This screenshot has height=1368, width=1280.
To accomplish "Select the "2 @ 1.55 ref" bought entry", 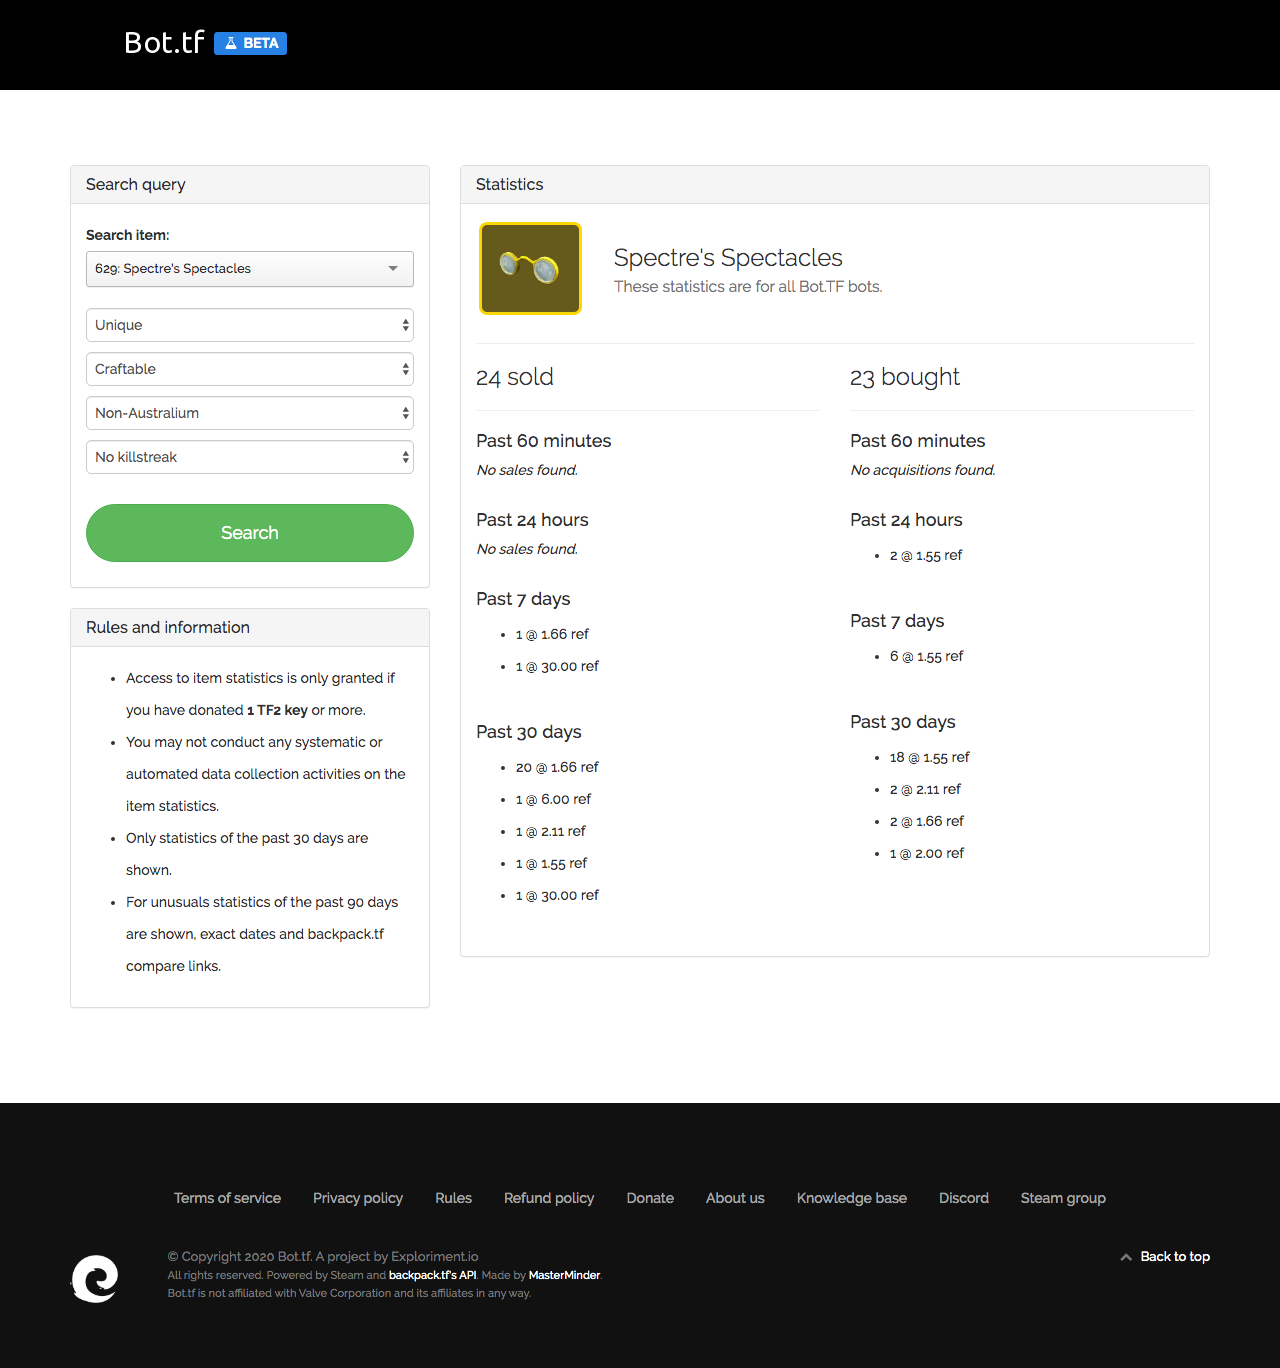I will pos(926,555).
